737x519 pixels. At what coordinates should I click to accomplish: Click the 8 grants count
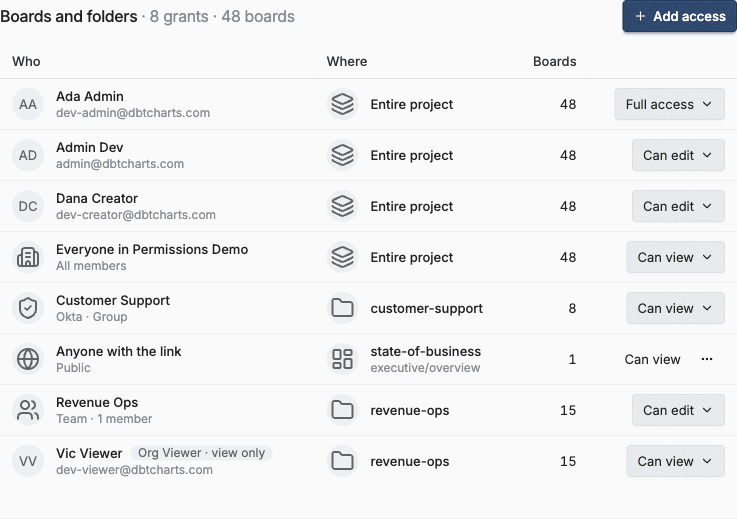(x=179, y=16)
